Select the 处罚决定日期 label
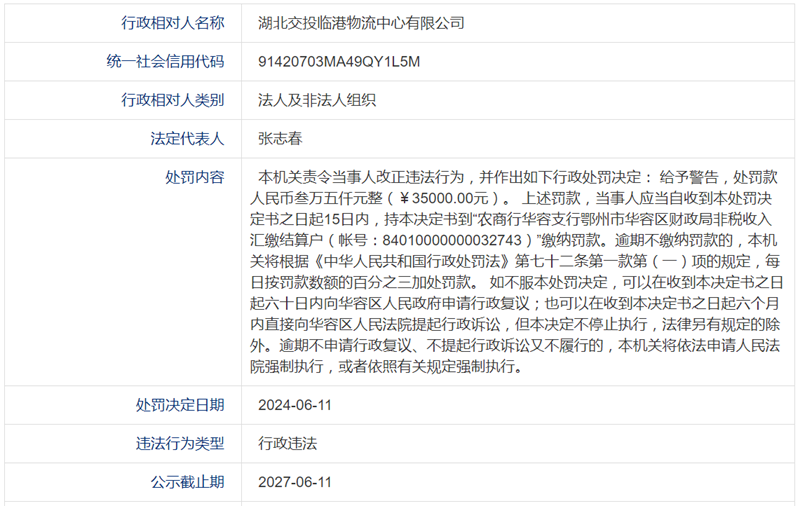Image resolution: width=800 pixels, height=506 pixels. click(179, 405)
